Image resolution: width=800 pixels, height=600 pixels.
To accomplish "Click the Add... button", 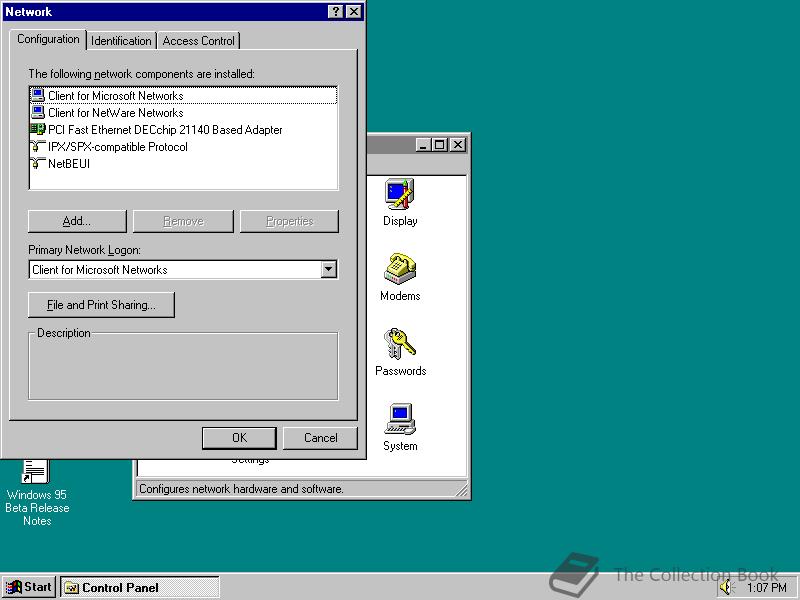I will [x=77, y=221].
